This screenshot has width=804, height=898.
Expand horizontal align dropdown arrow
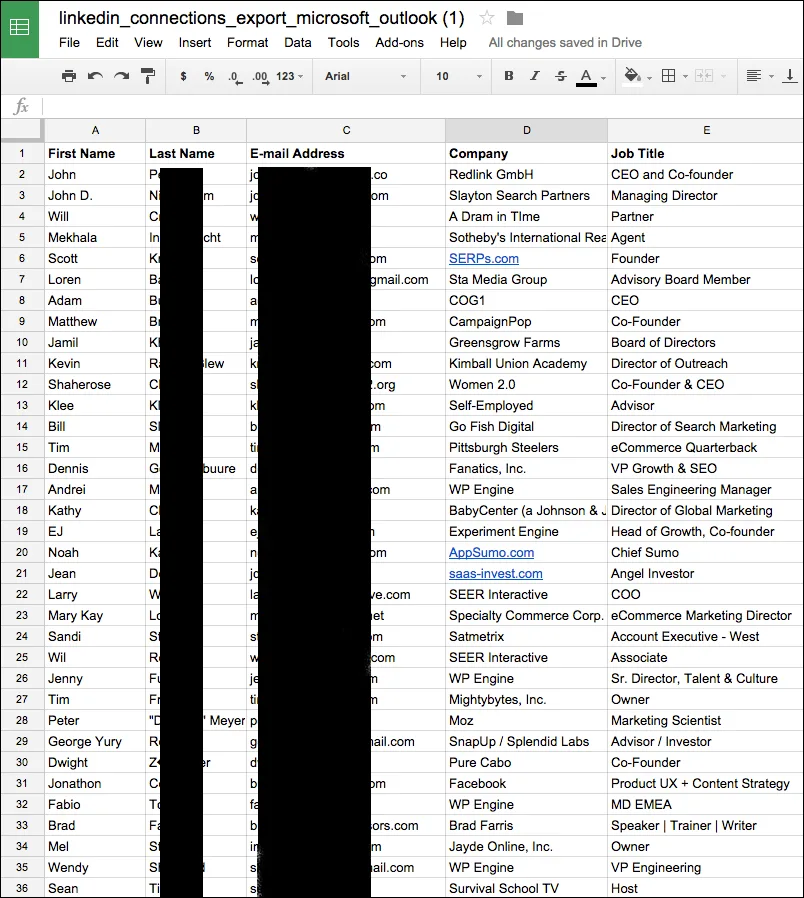pos(771,77)
